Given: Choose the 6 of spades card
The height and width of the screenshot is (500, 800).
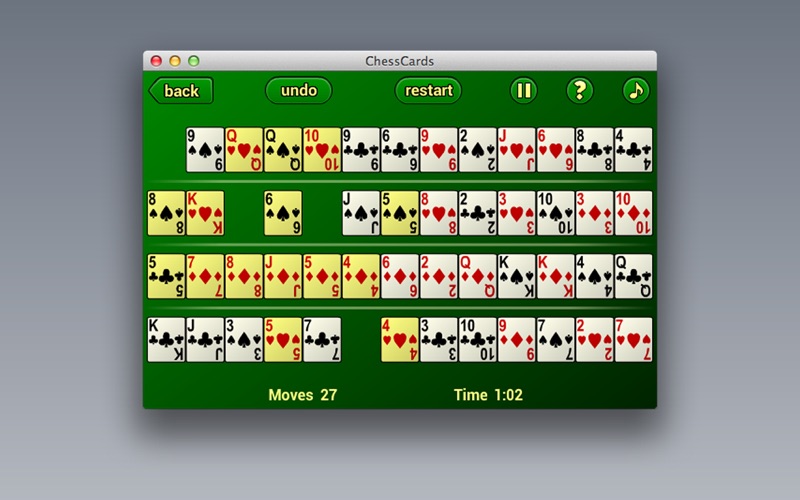Looking at the screenshot, I should [283, 213].
